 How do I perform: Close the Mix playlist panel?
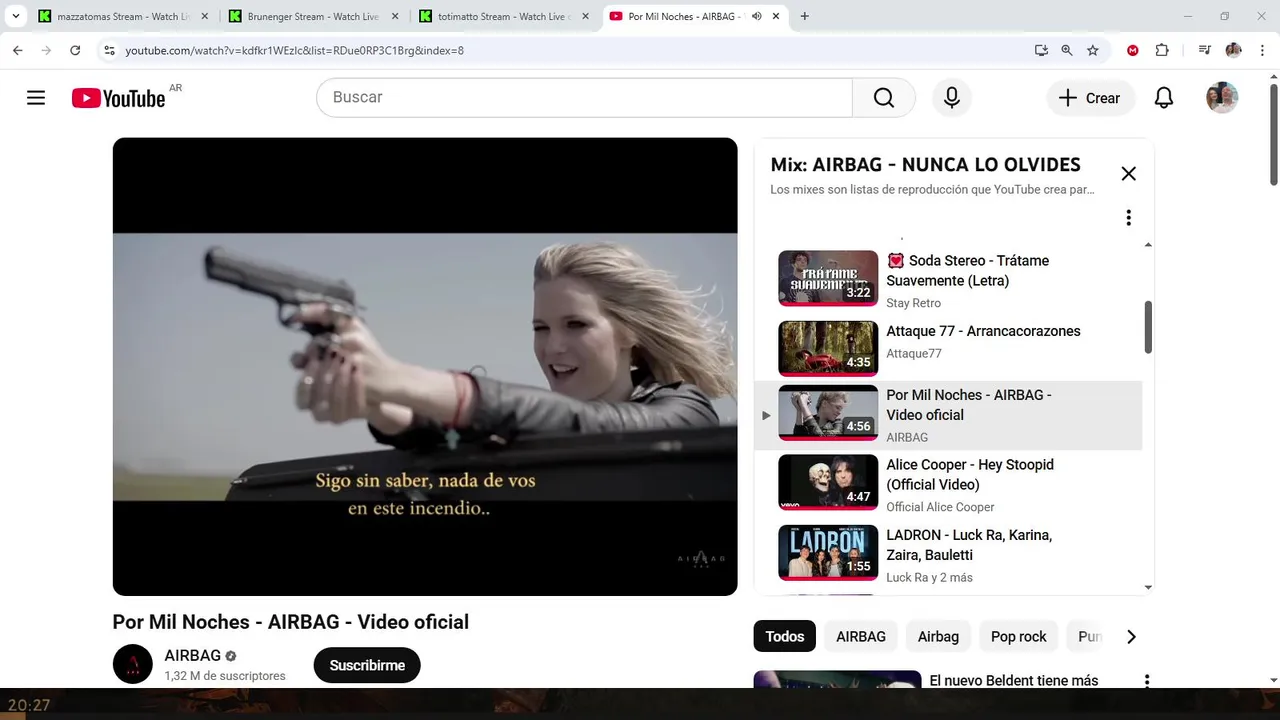coord(1129,174)
